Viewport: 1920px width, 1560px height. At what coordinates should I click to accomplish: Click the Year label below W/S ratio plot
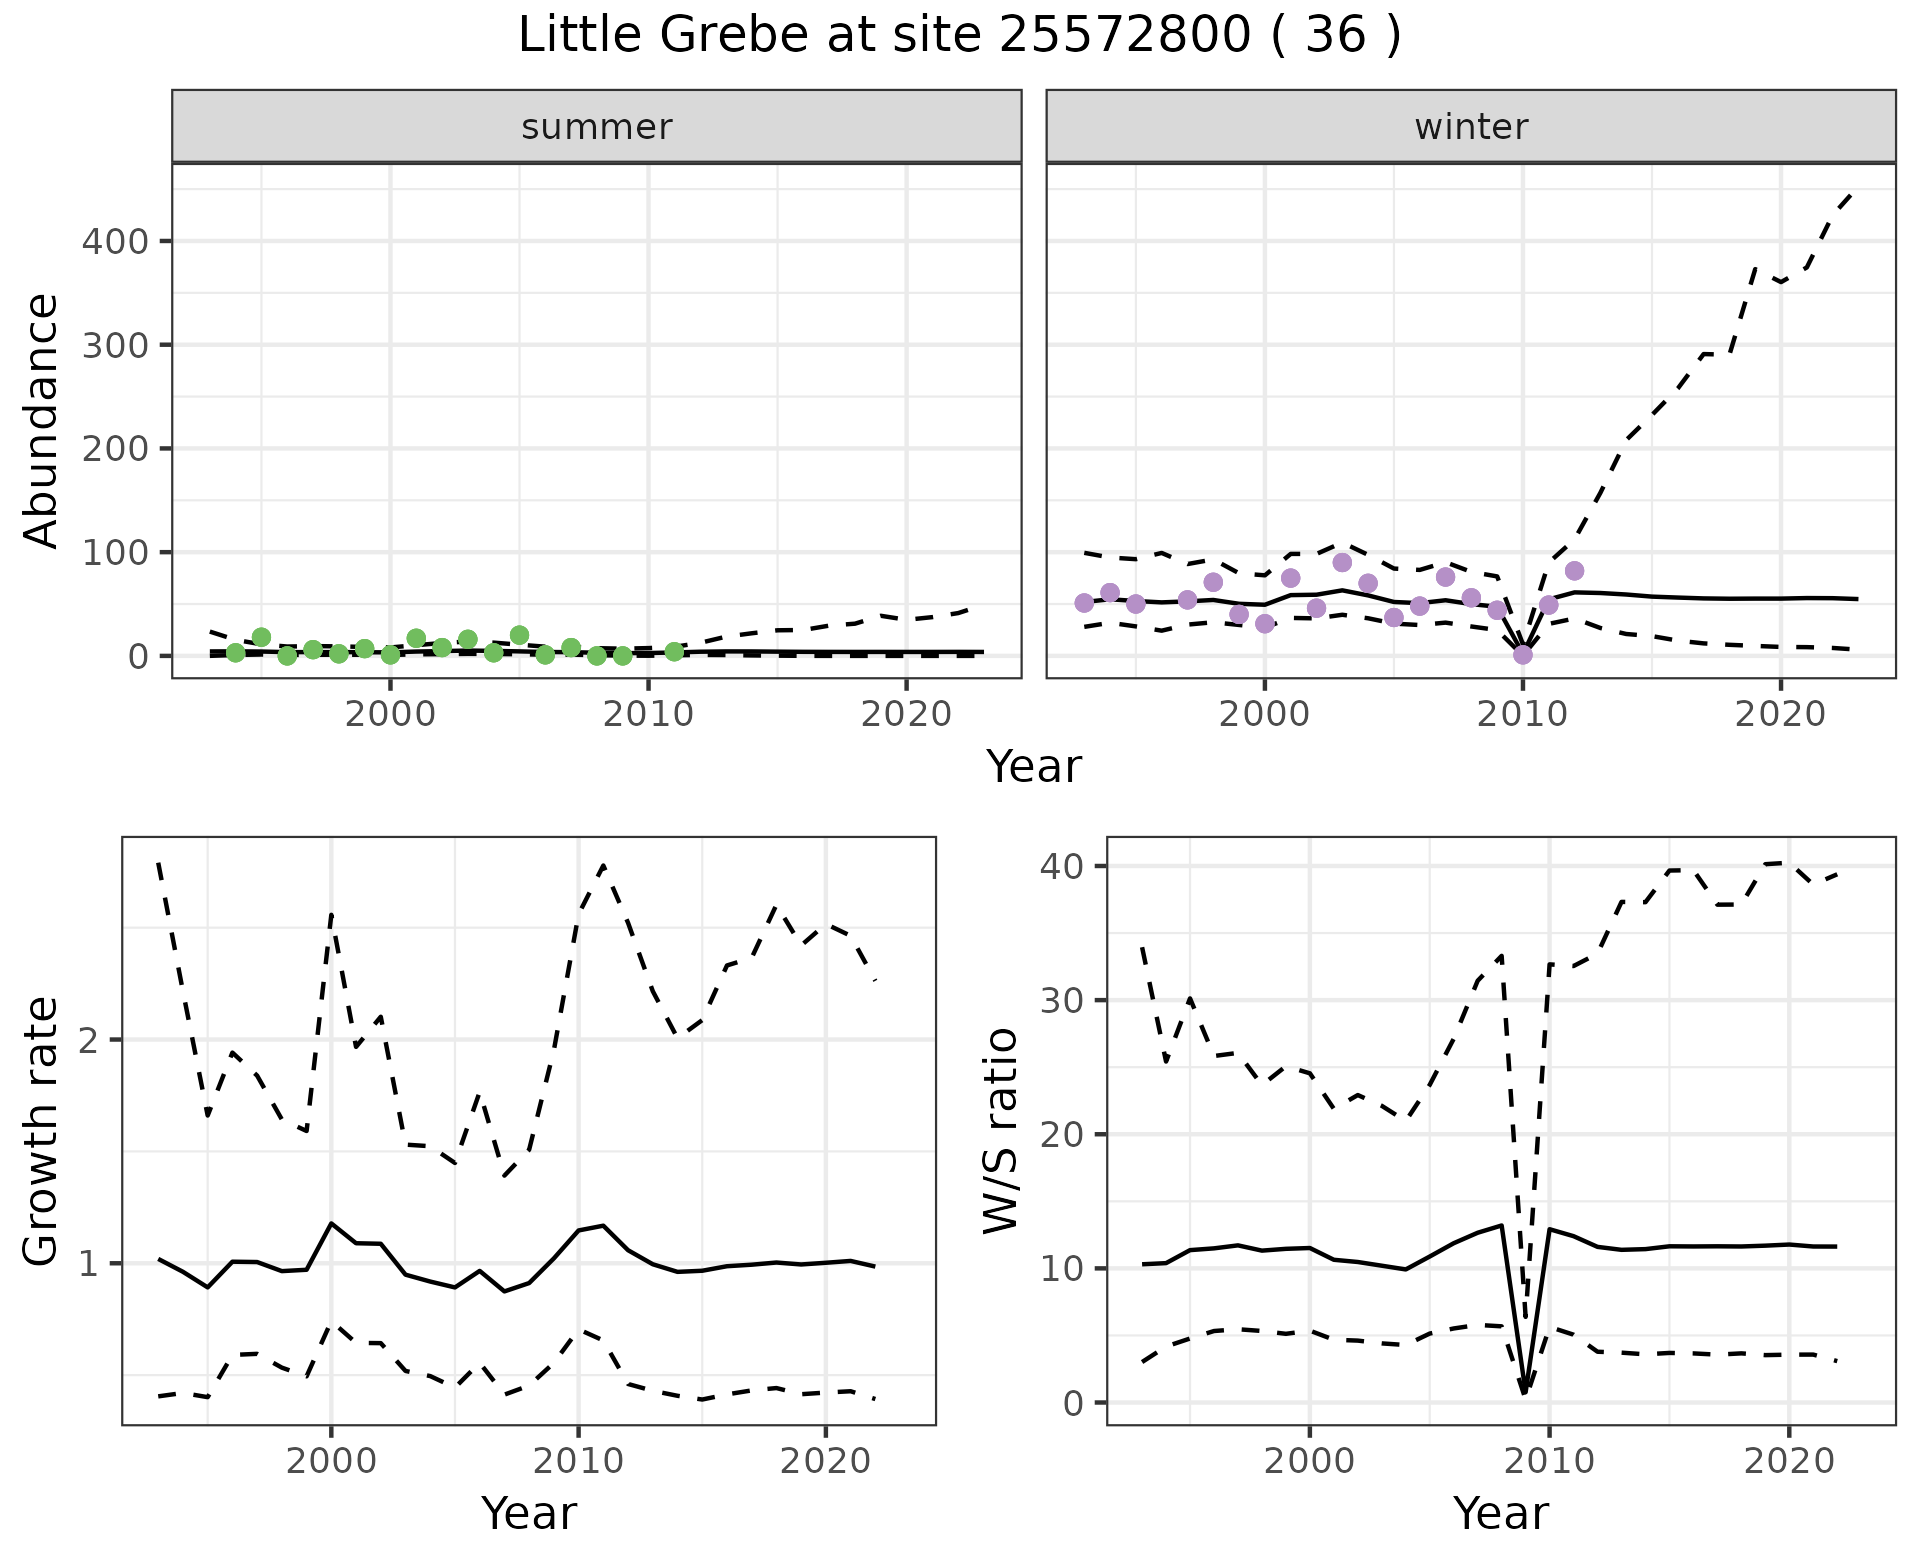click(x=1500, y=1514)
